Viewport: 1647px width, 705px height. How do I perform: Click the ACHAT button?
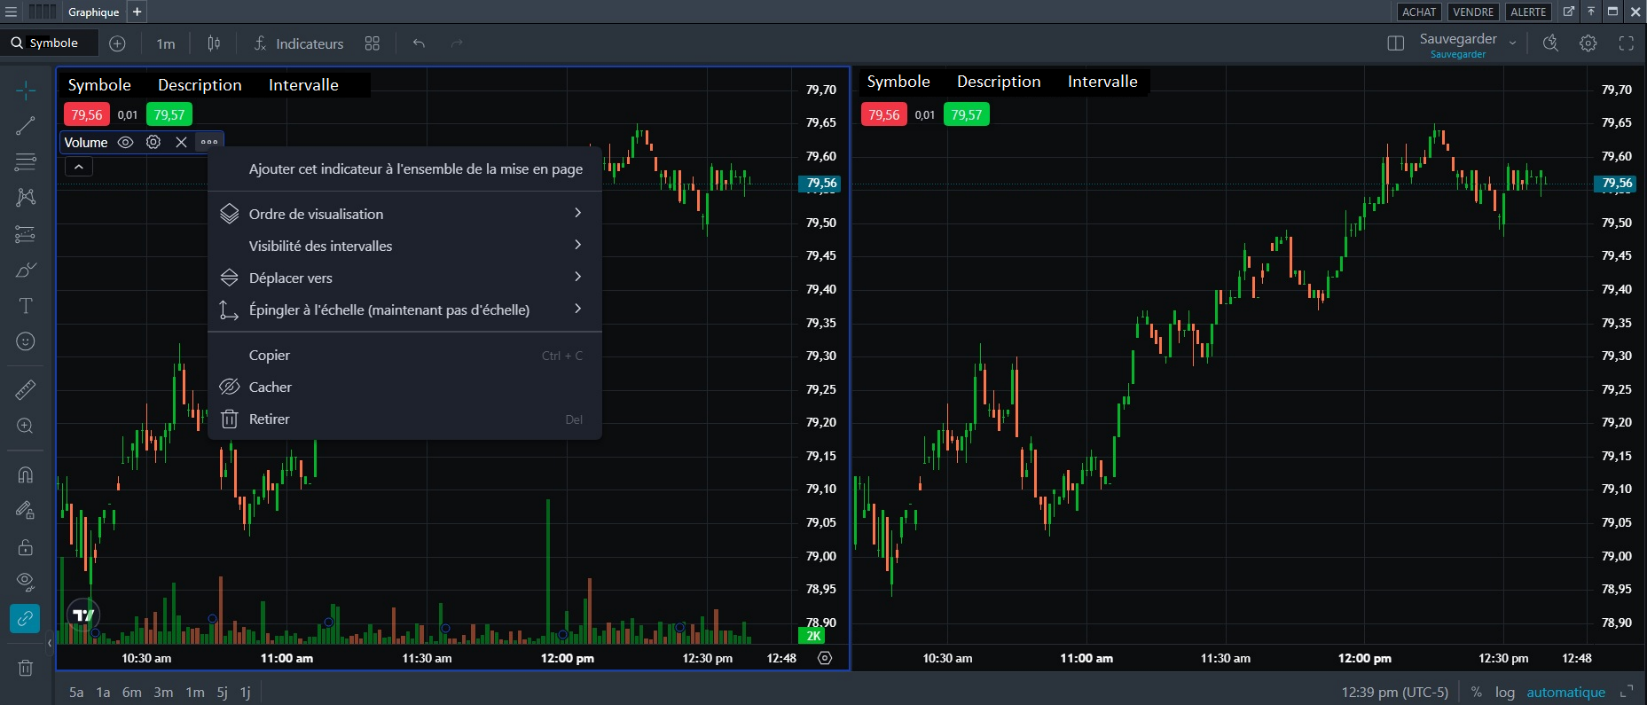1418,12
